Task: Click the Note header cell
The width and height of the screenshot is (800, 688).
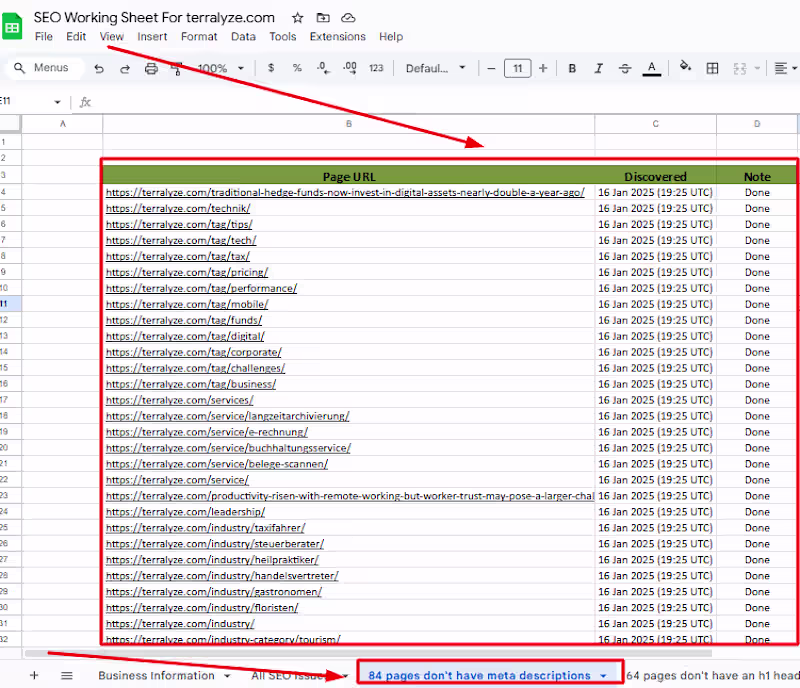Action: coord(757,177)
